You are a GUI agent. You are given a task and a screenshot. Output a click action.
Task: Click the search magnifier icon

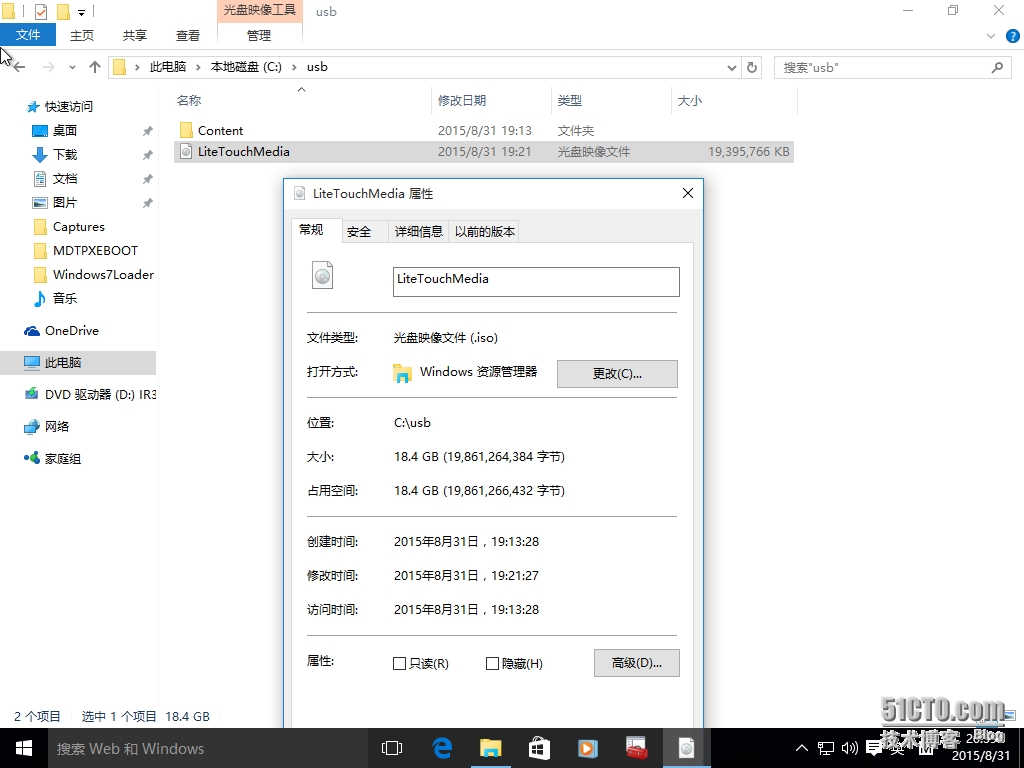click(997, 67)
